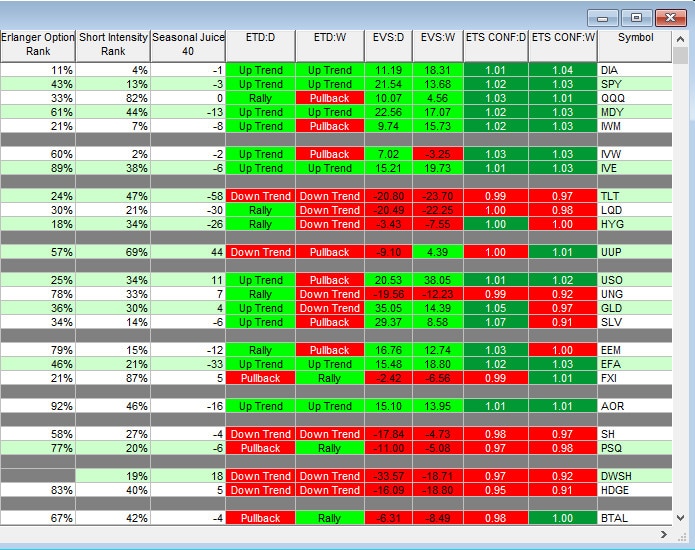
Task: Sort by Erlanger Option Rank column header
Action: click(38, 46)
